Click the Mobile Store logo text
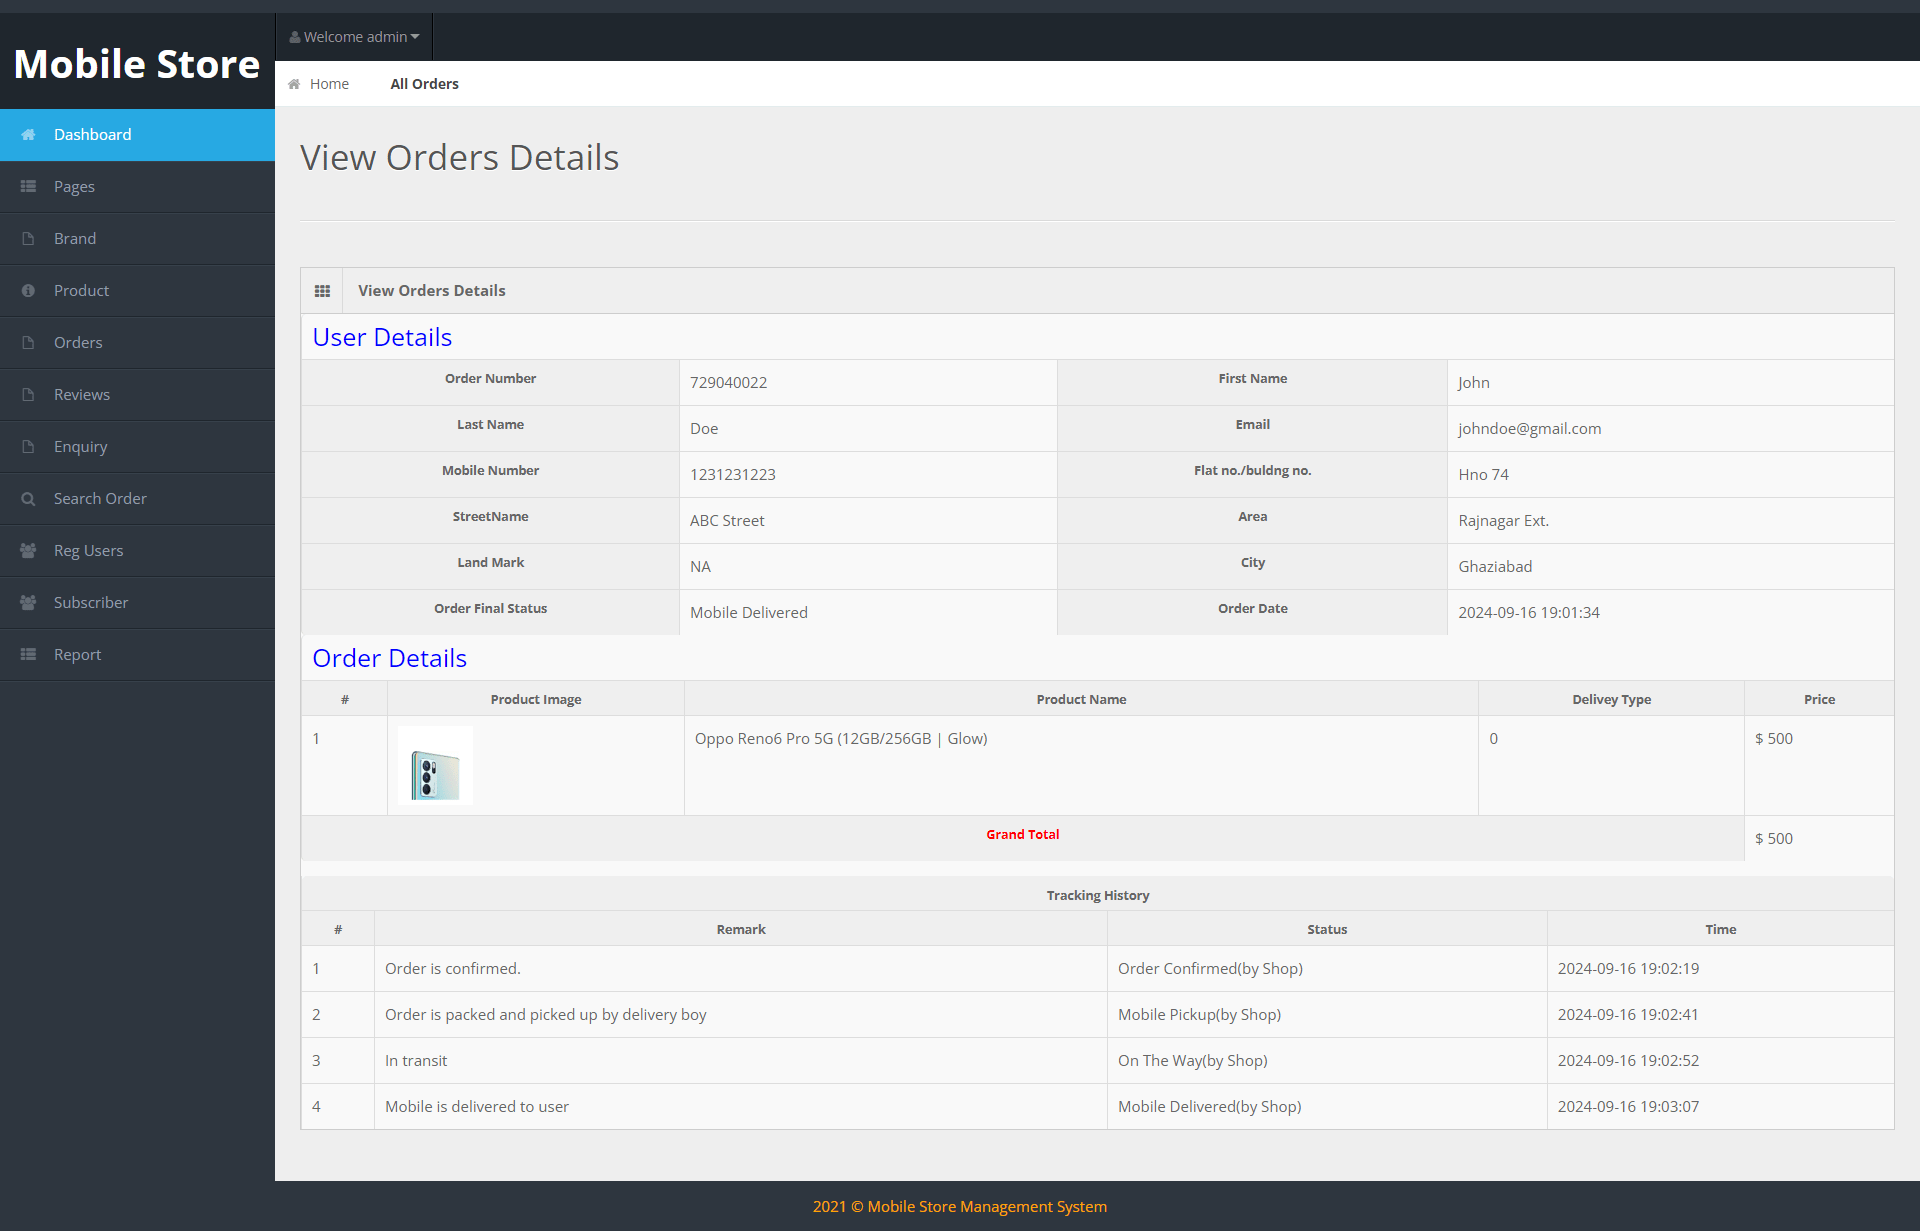1920x1232 pixels. (x=137, y=64)
